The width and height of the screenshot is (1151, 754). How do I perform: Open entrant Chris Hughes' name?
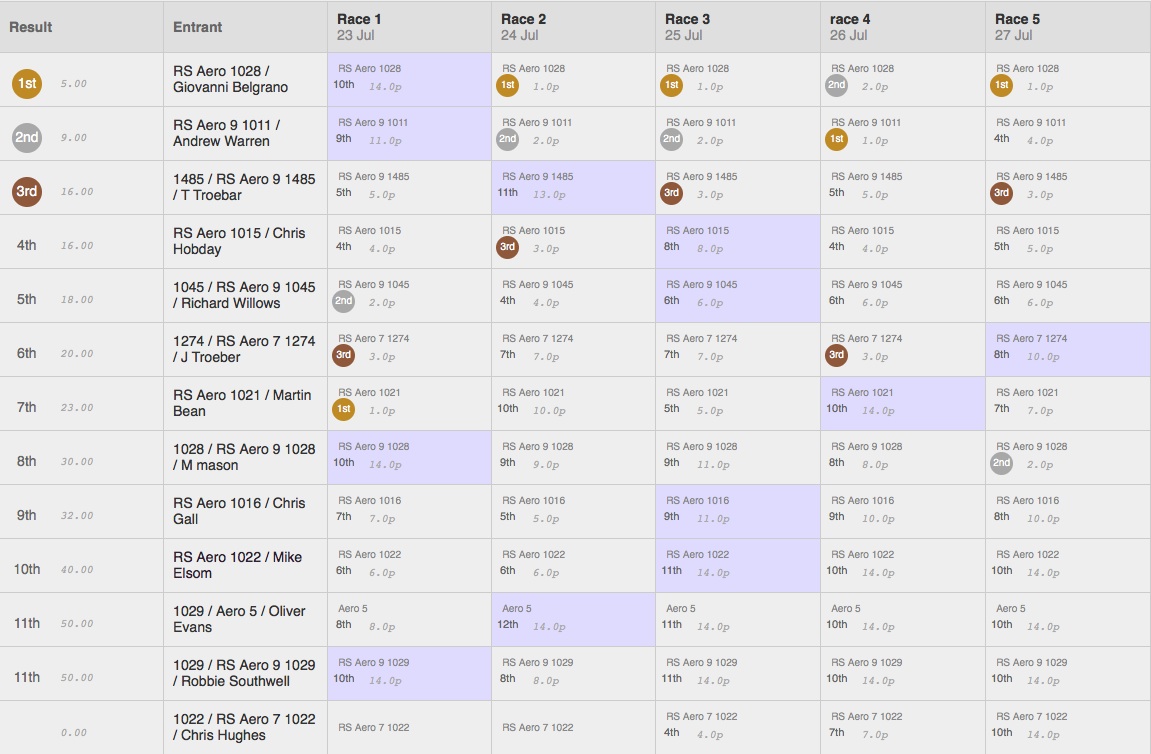click(244, 727)
